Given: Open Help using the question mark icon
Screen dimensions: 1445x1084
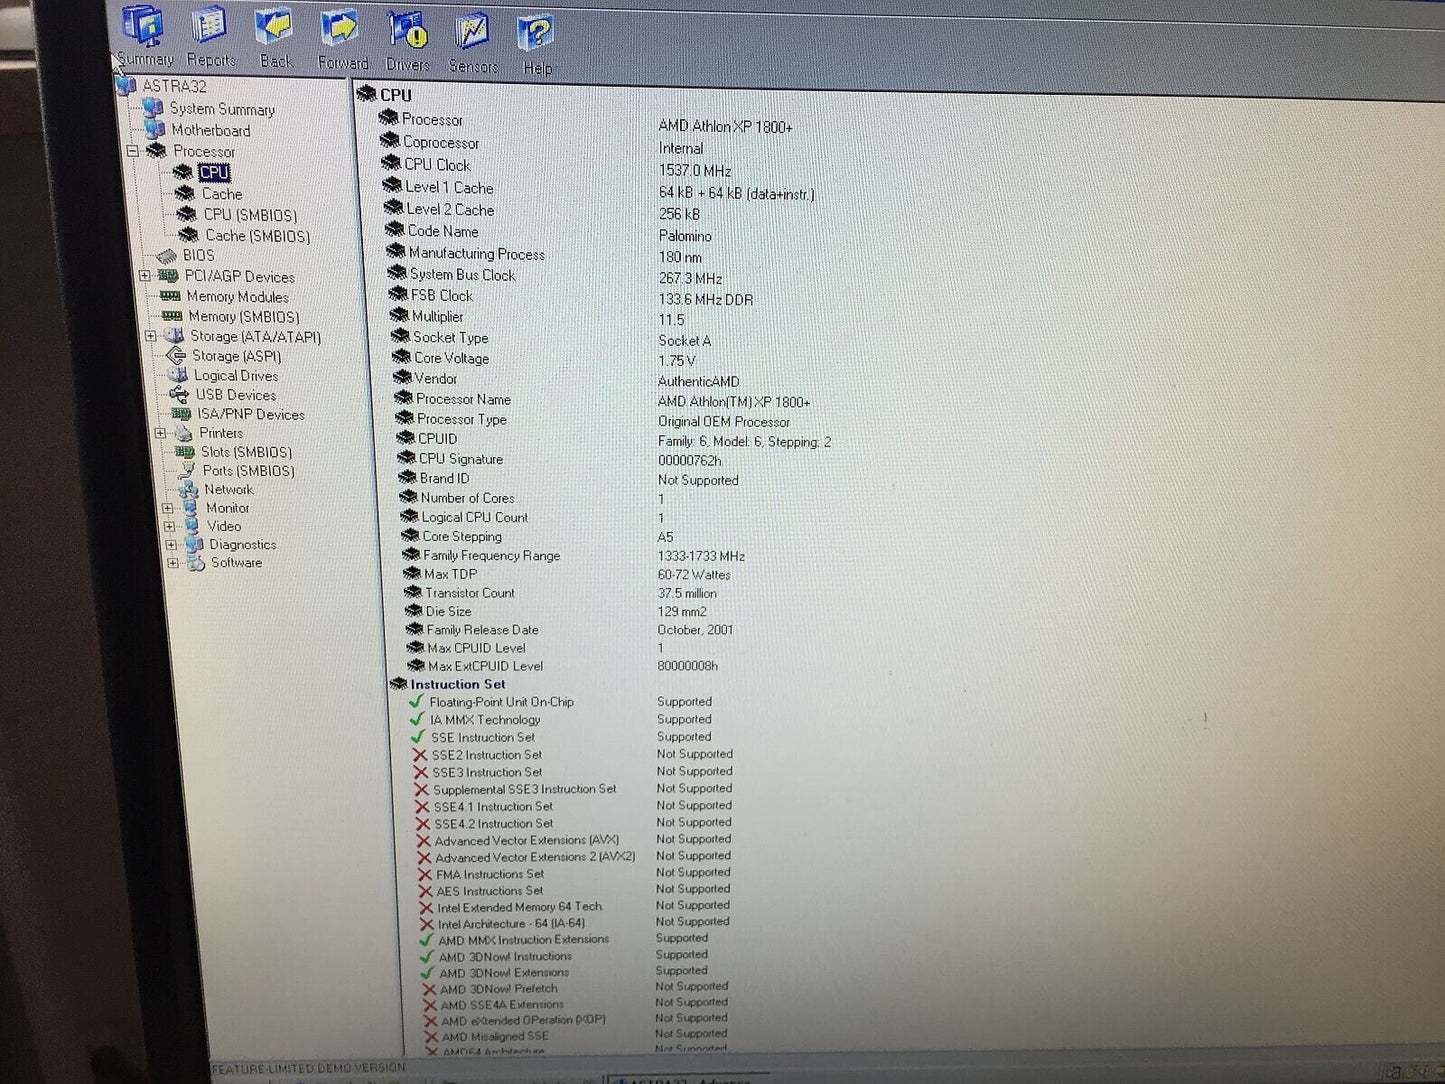Looking at the screenshot, I should click(536, 28).
